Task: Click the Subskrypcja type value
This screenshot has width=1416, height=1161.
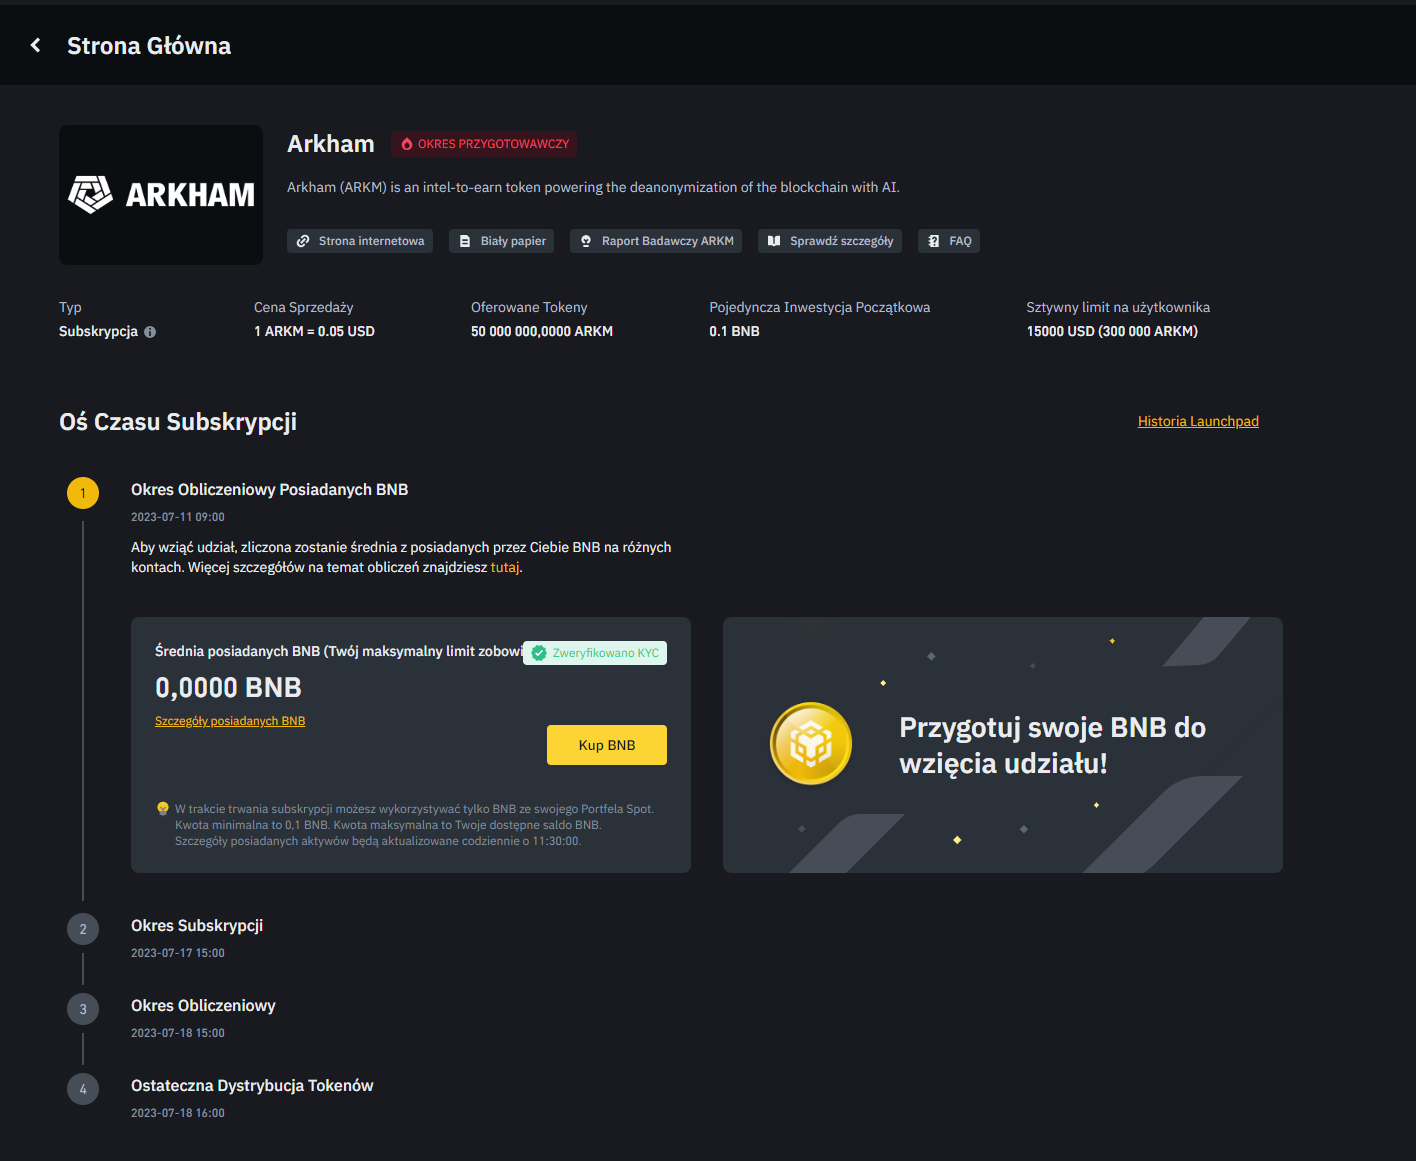Action: click(x=98, y=331)
